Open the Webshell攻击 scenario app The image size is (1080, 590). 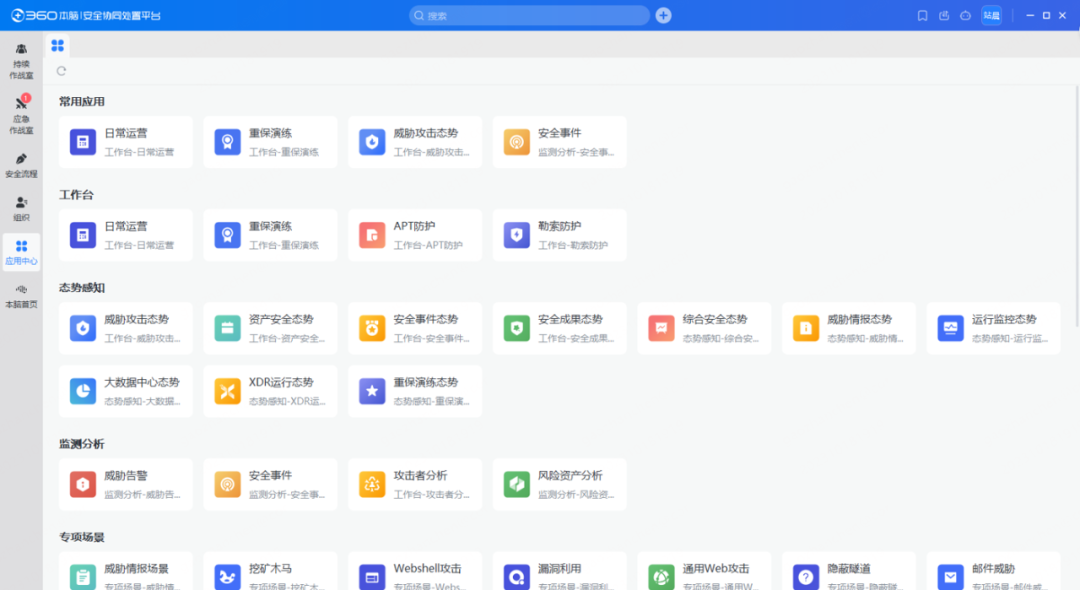(414, 572)
